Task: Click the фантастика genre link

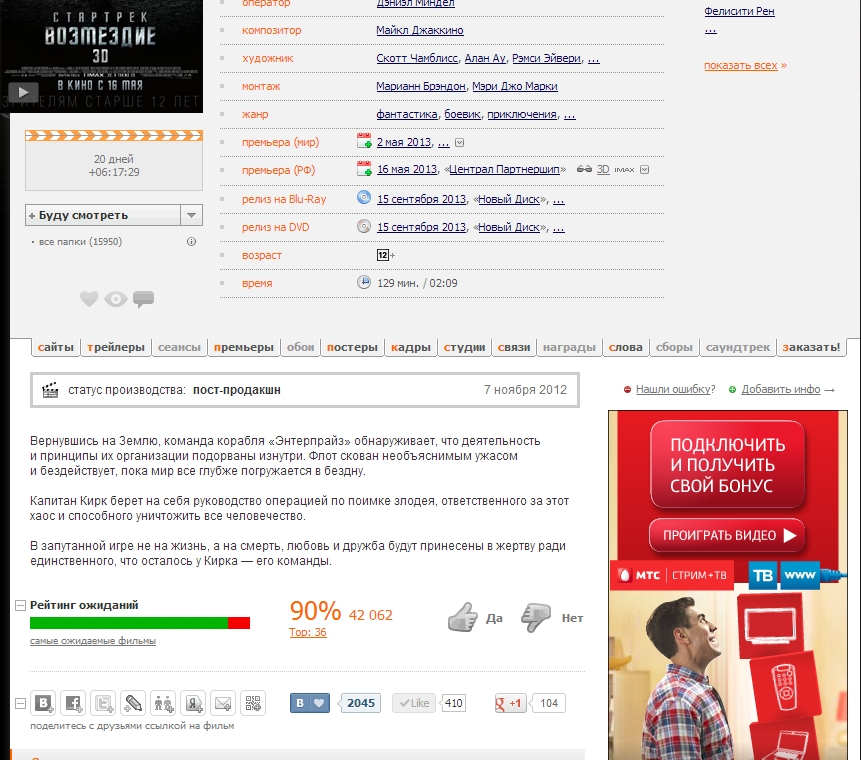Action: click(x=407, y=114)
